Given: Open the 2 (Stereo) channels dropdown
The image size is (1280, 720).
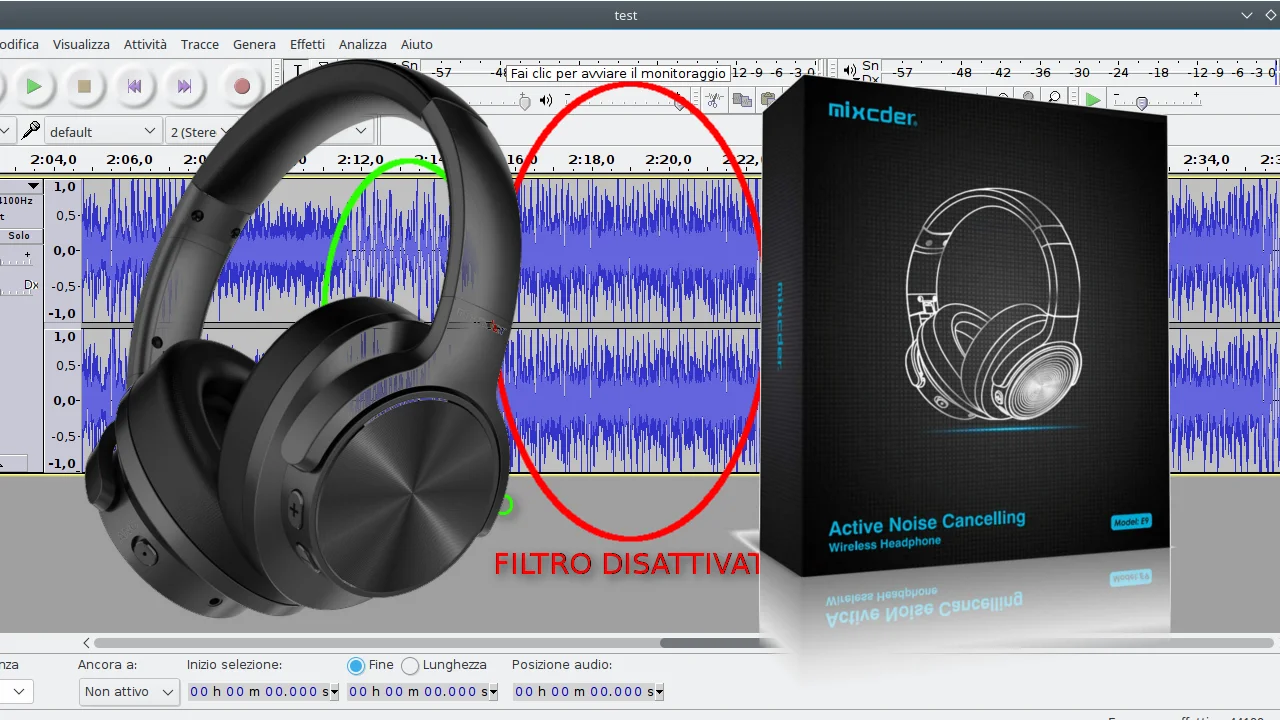Looking at the screenshot, I should tap(200, 131).
